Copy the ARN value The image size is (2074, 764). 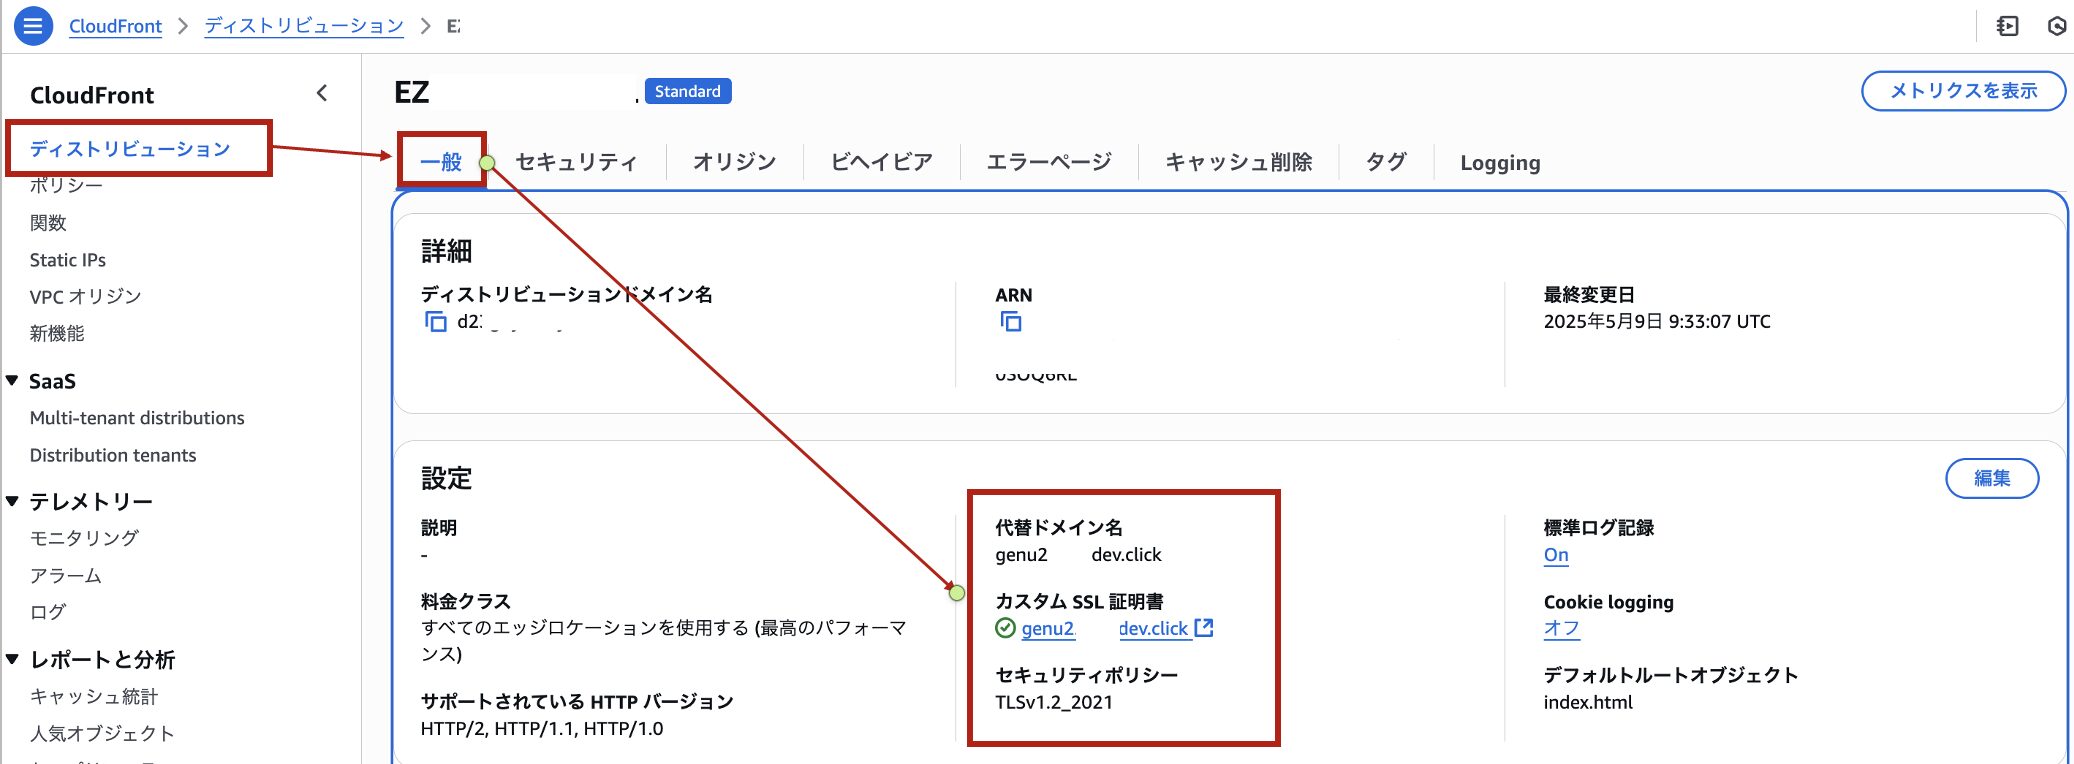point(1011,322)
